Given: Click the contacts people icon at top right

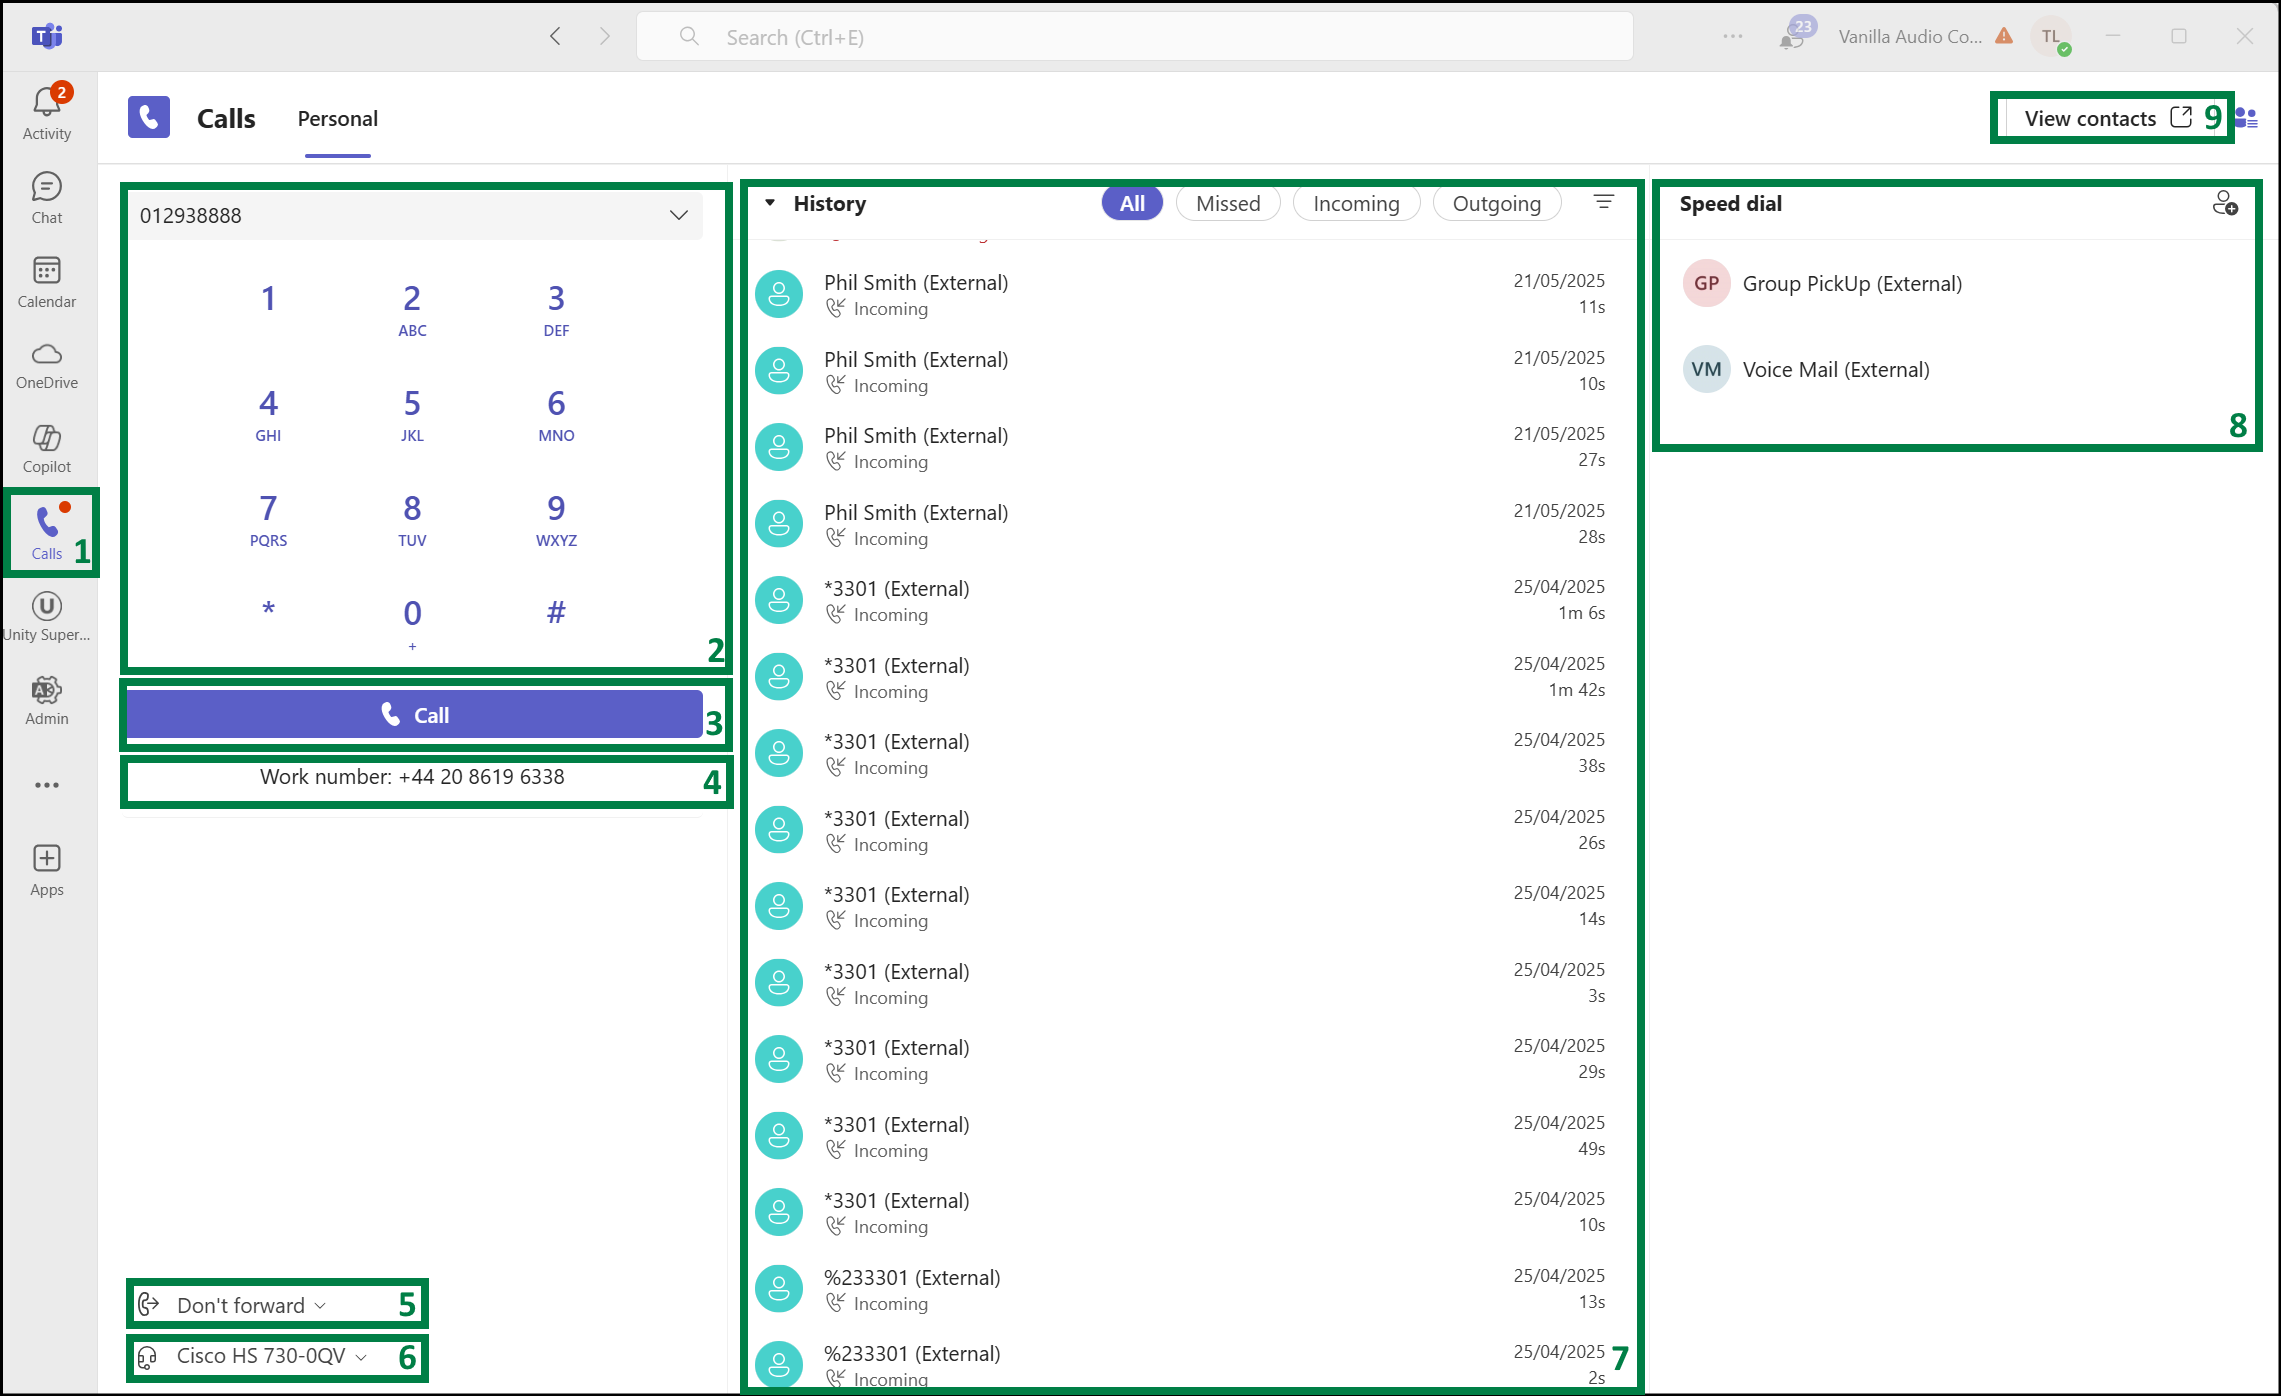Looking at the screenshot, I should coord(2246,118).
